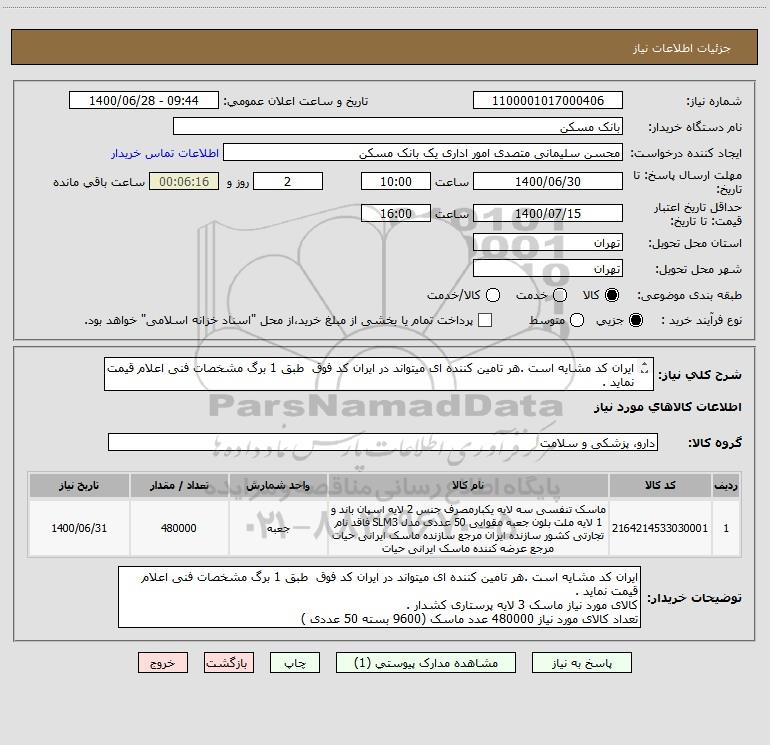Select جزیی purchase type radio

point(635,320)
